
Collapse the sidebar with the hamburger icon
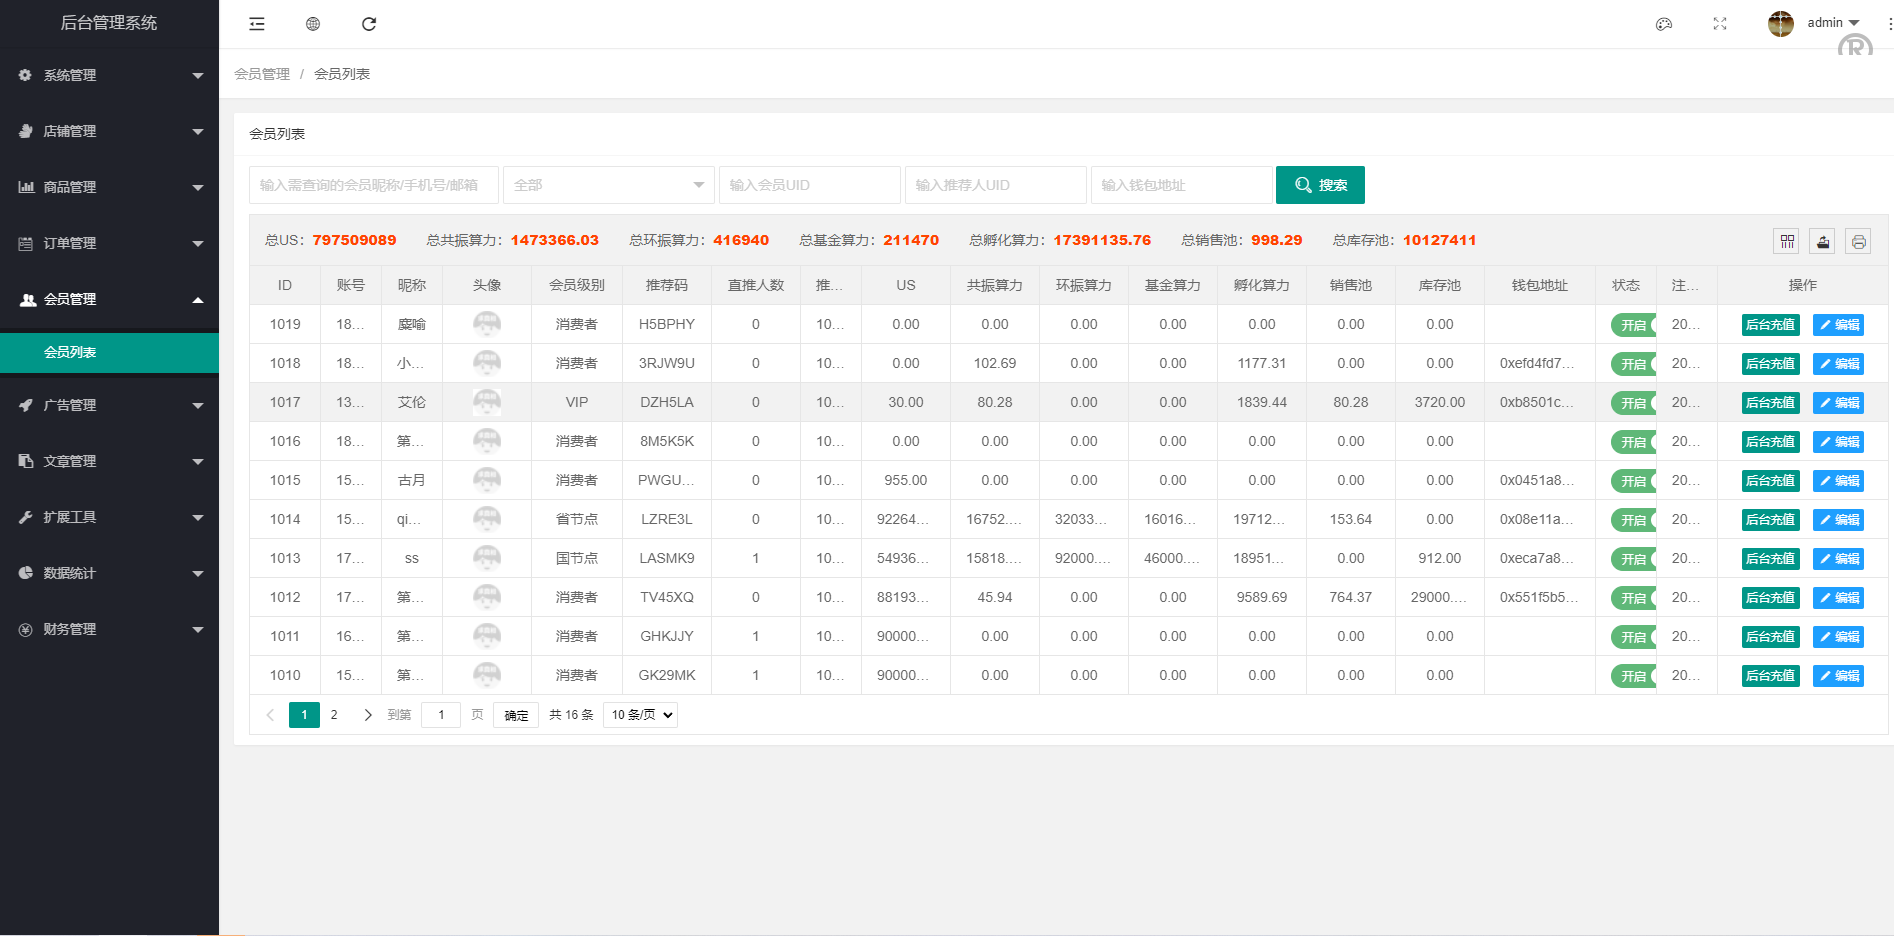tap(256, 23)
